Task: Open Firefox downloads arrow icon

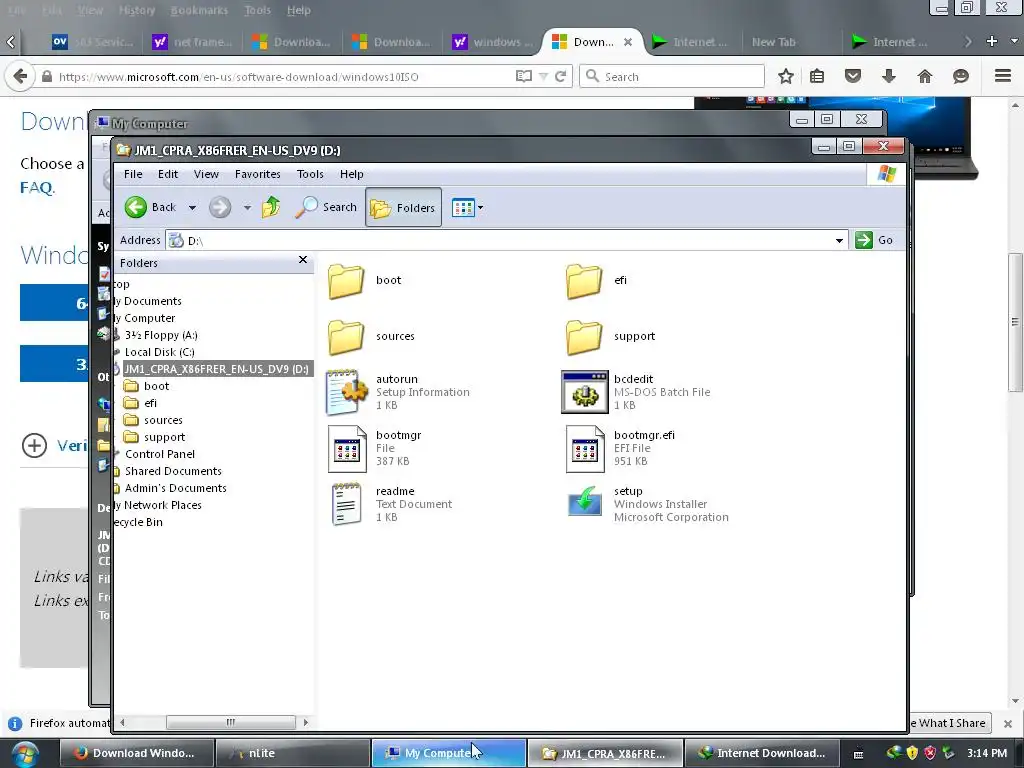Action: pos(889,76)
